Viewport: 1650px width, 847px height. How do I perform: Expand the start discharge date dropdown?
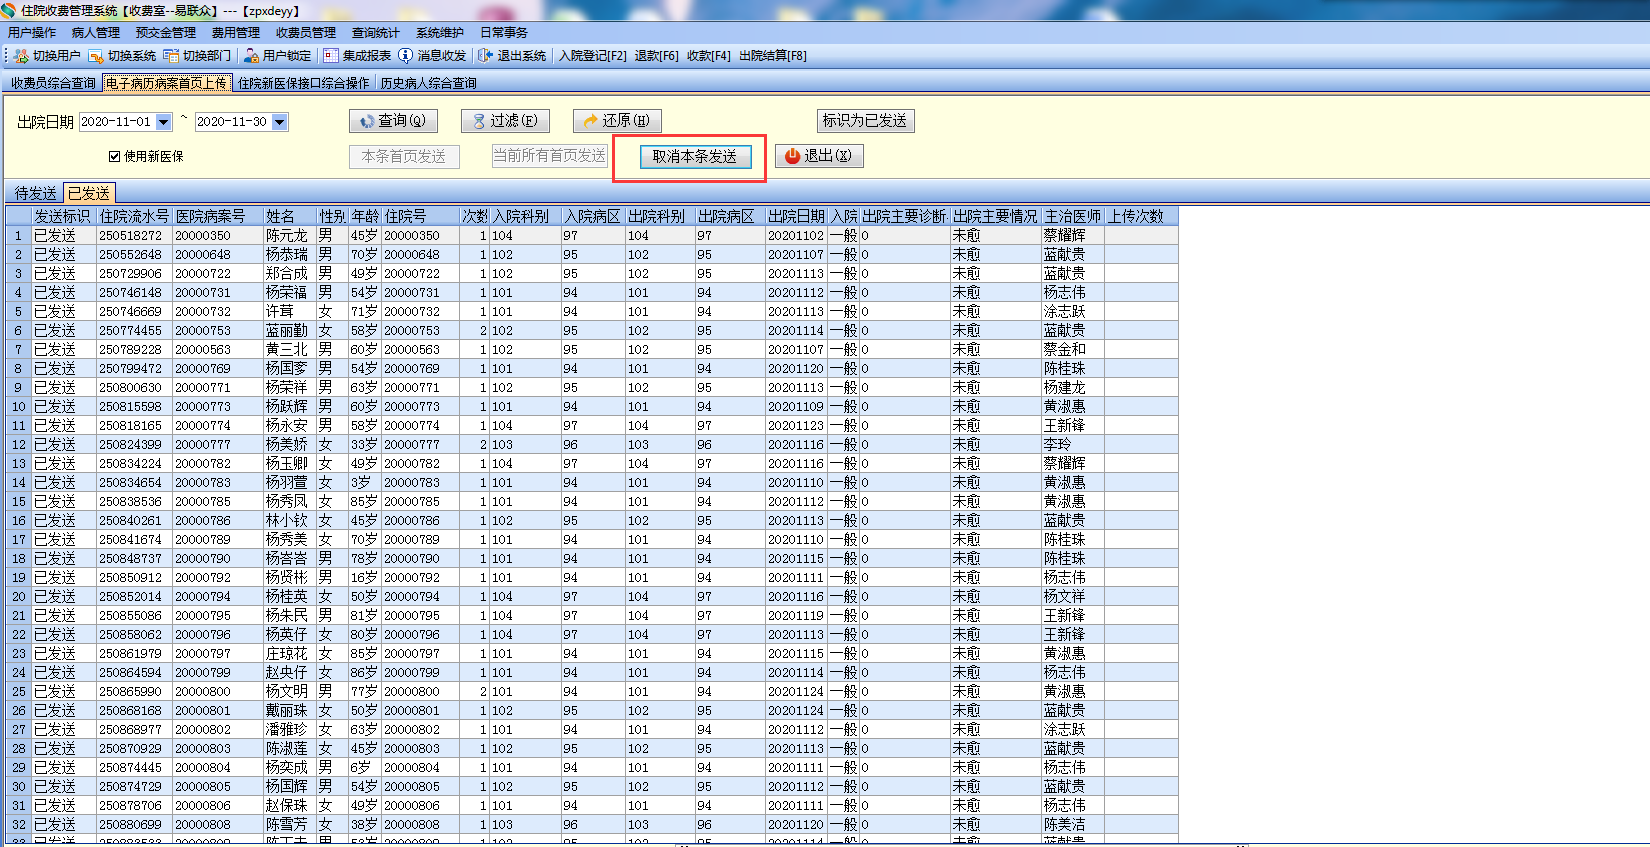coord(164,122)
